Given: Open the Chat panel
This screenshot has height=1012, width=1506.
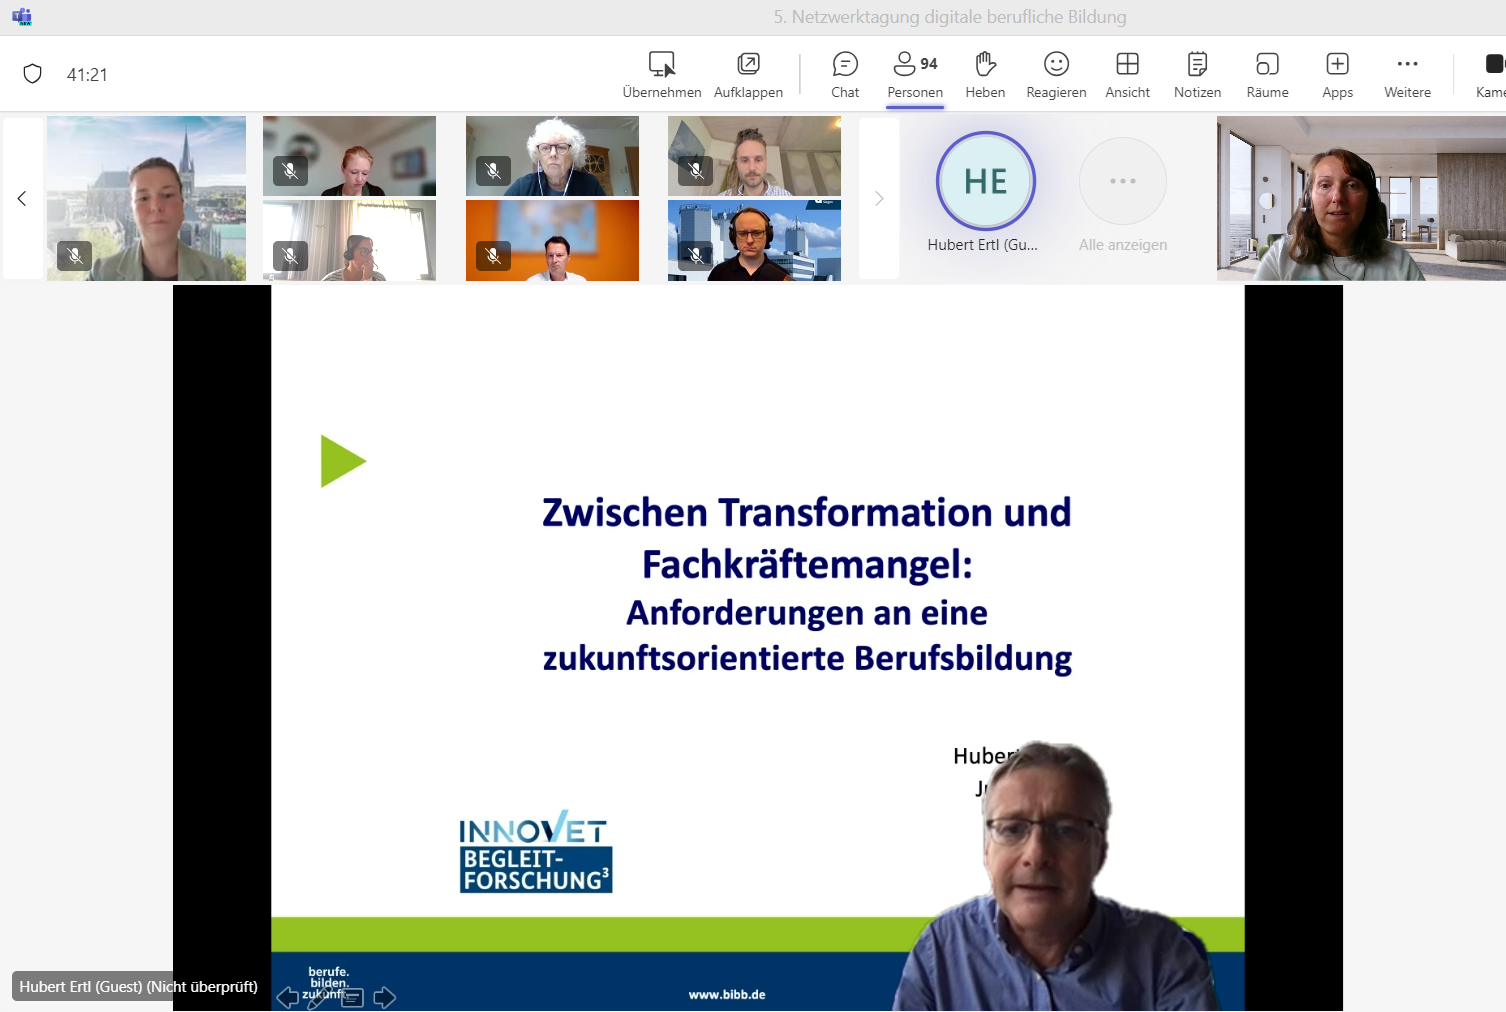Looking at the screenshot, I should pos(845,75).
